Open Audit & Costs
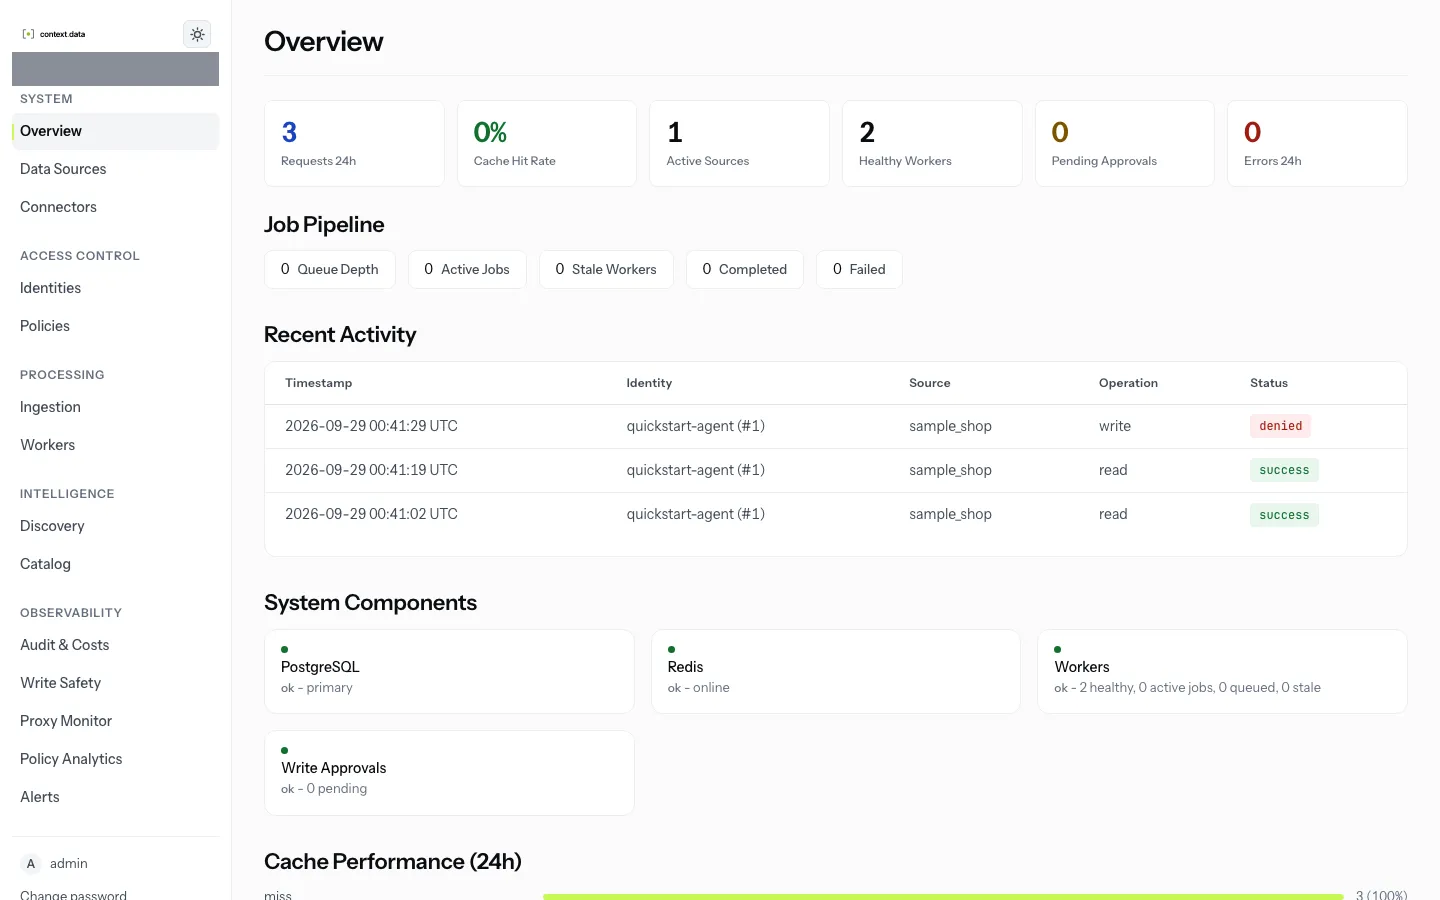 point(116,645)
